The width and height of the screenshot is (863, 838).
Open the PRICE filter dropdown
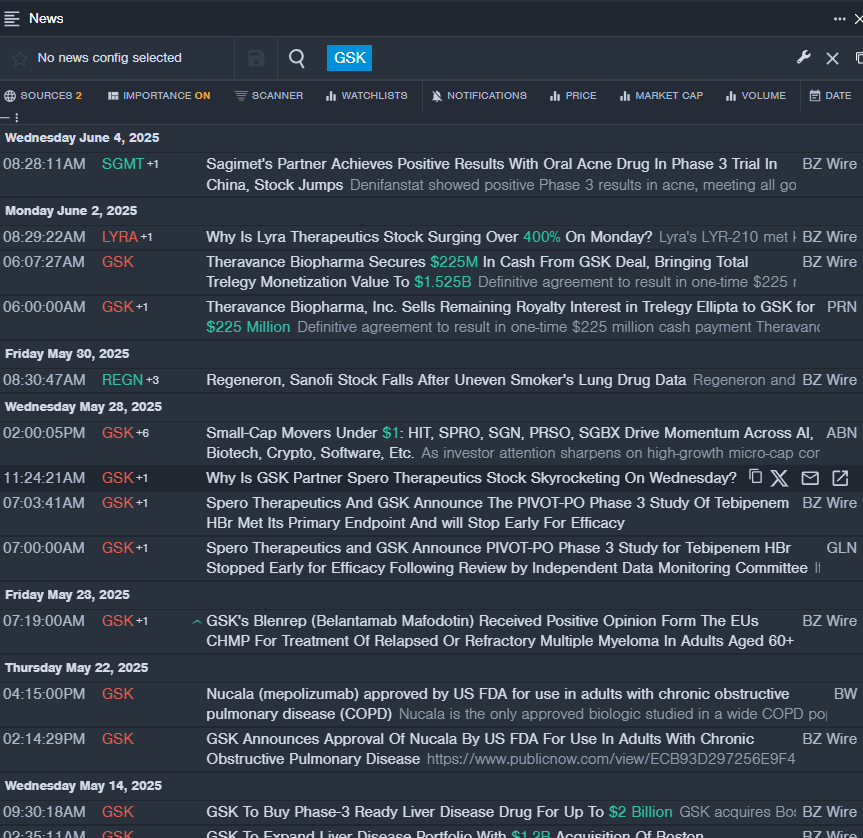573,96
